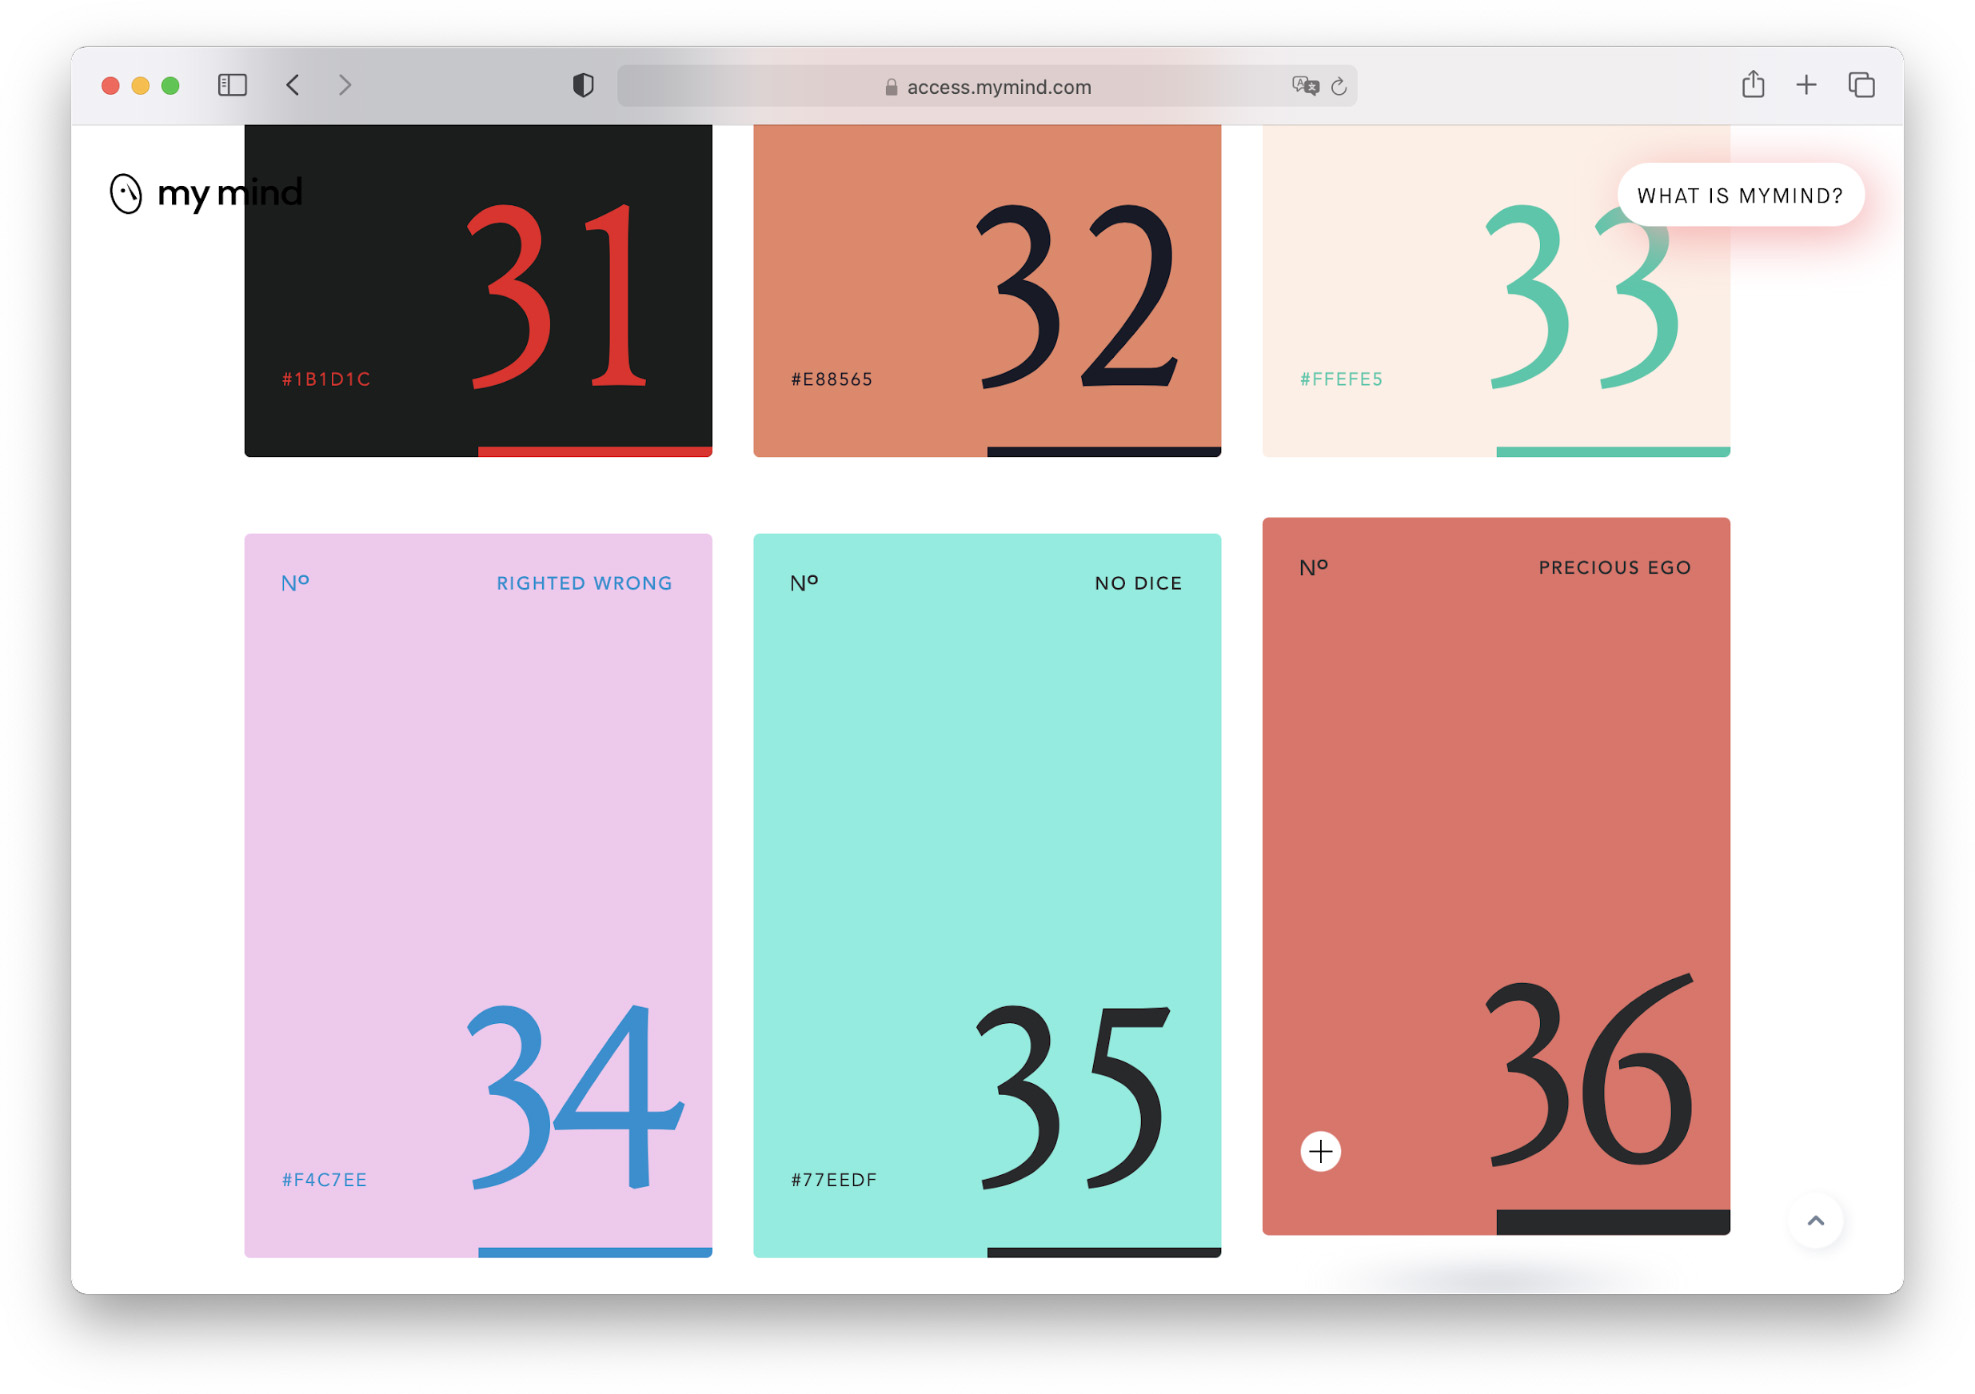This screenshot has height=1394, width=1975.
Task: Close the Safari window with red button
Action: pos(111,86)
